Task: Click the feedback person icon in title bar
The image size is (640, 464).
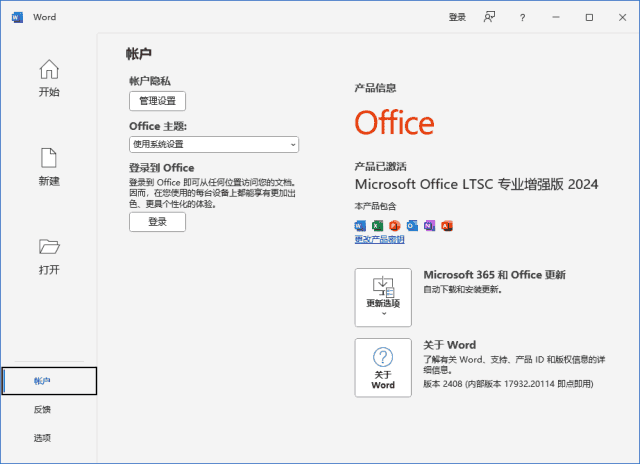Action: [489, 17]
